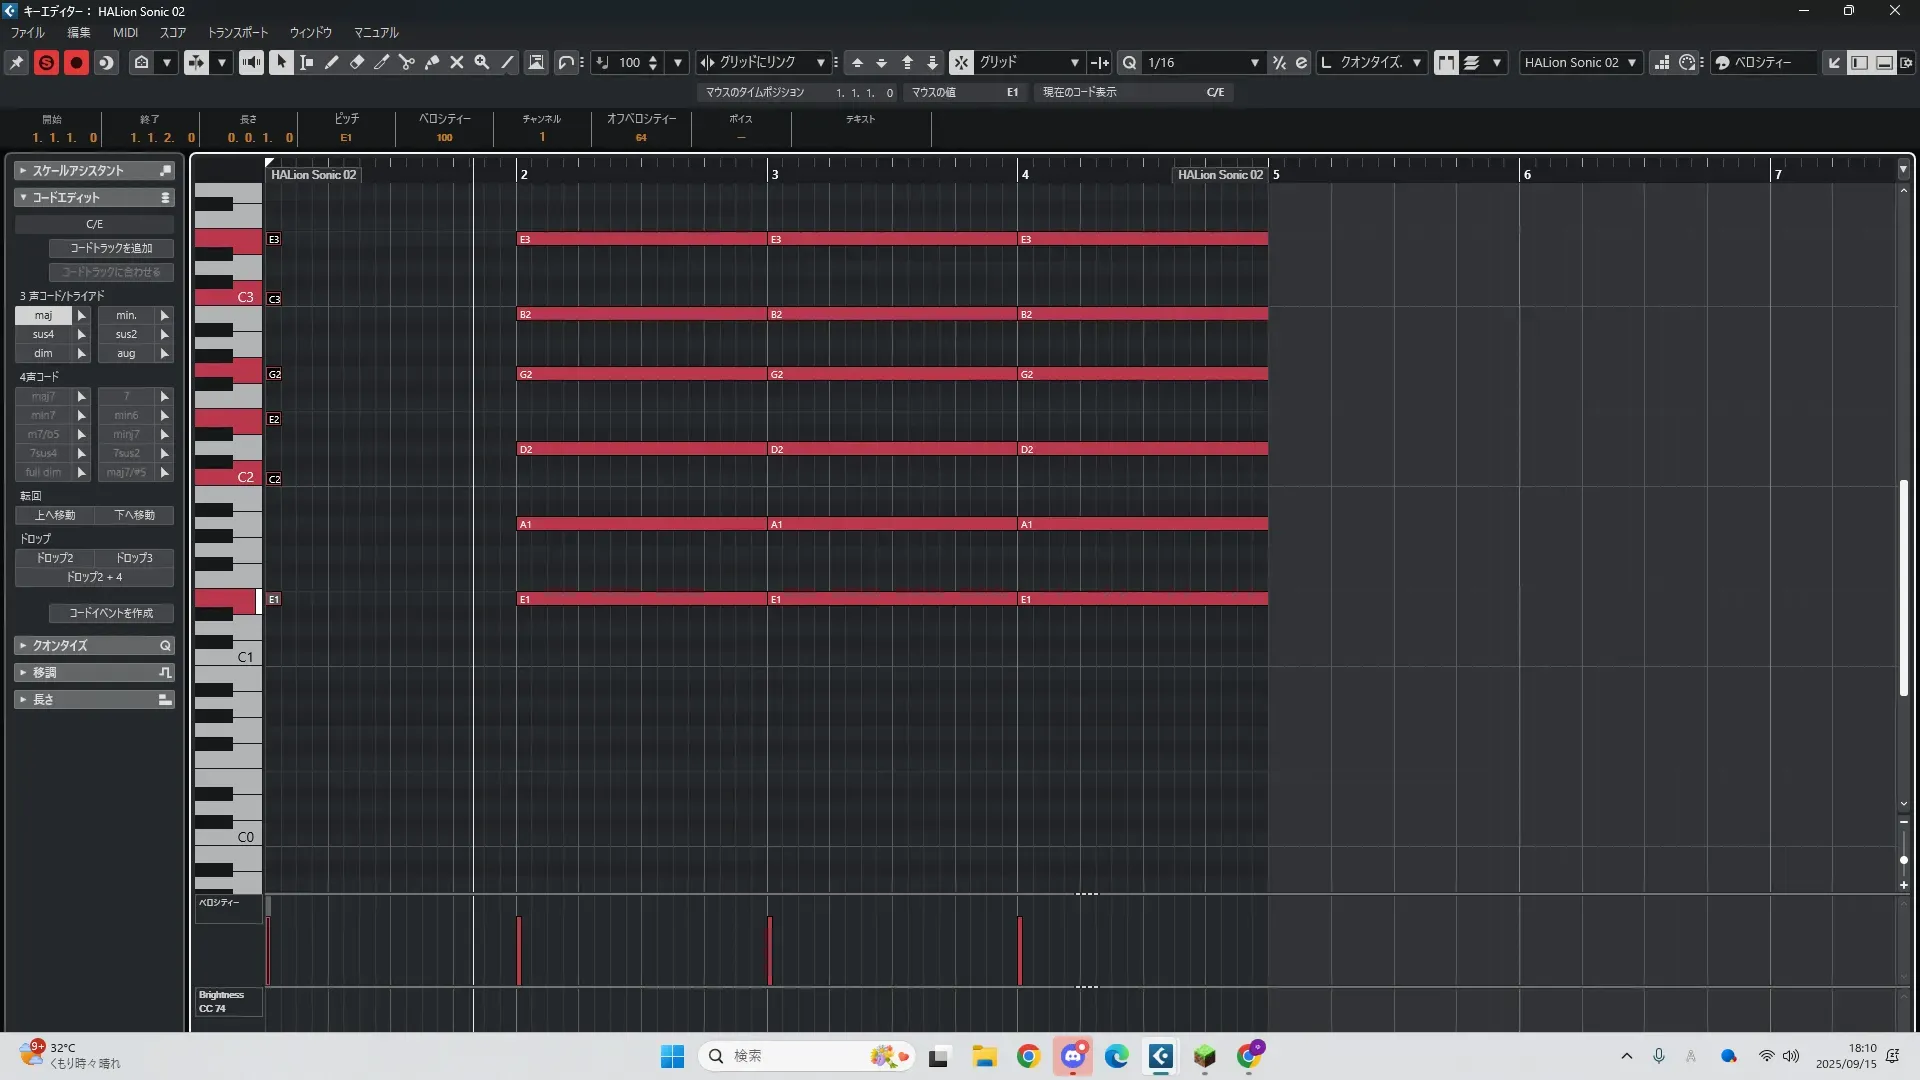Click the E3 note at bar 2
Viewport: 1920px width, 1080px height.
[640, 239]
